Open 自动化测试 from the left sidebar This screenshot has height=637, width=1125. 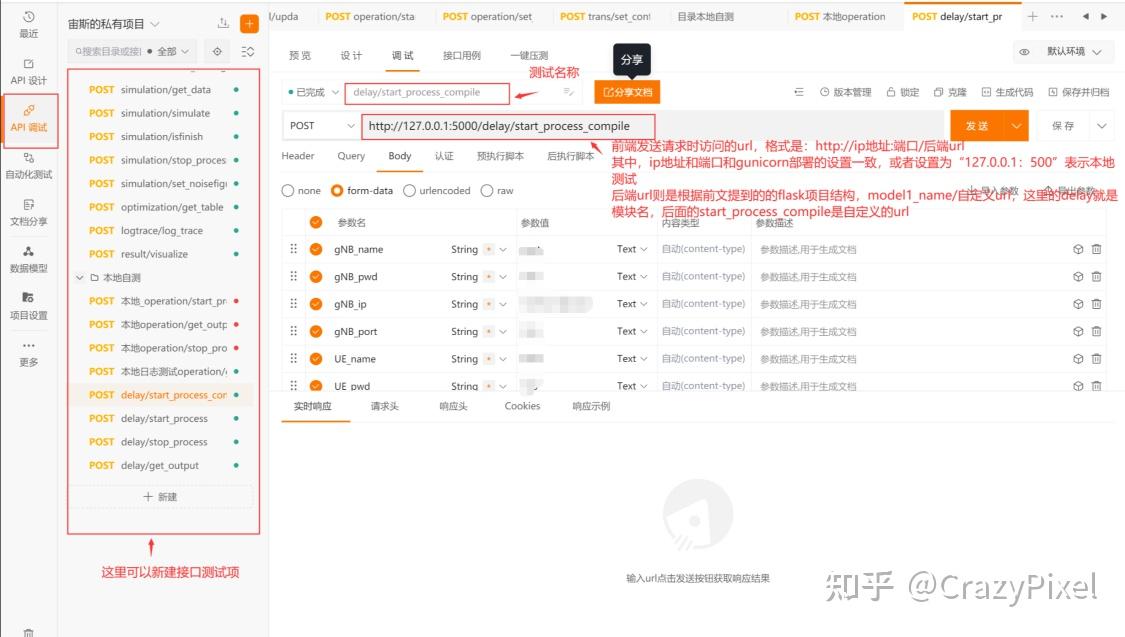[27, 163]
